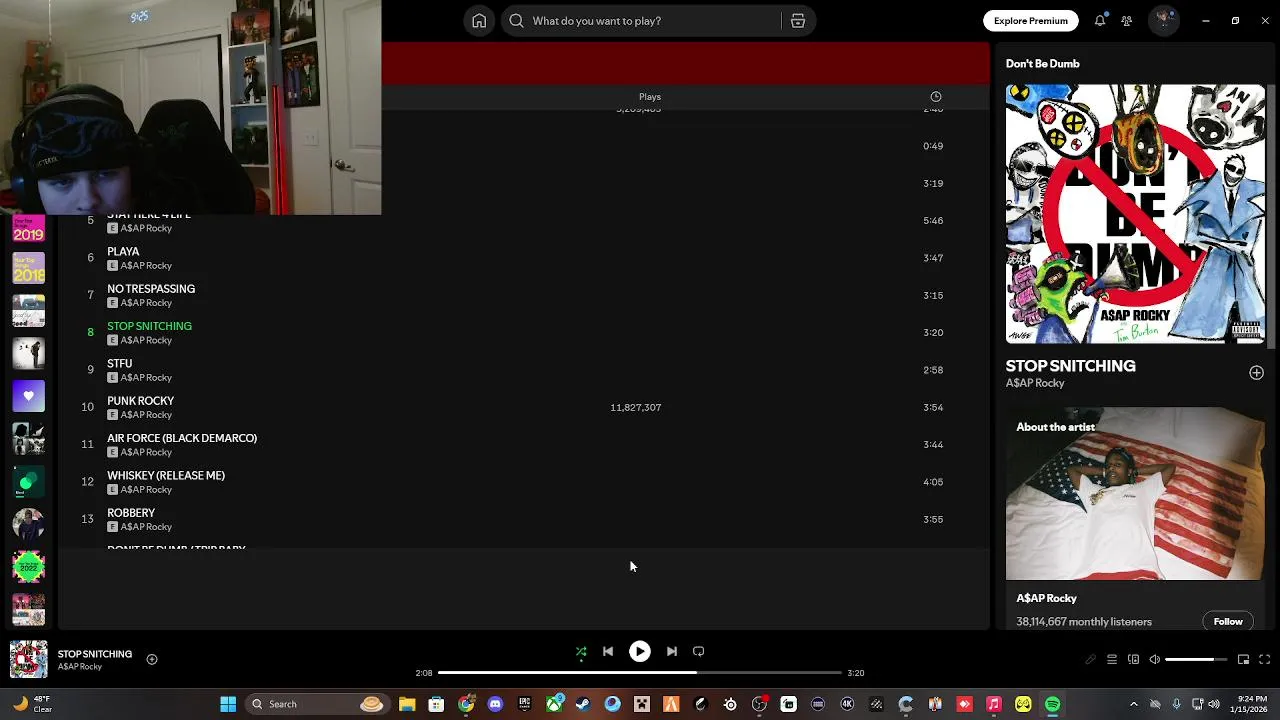
Task: Open A$AP Rocky link under right-panel song title
Action: click(1035, 384)
